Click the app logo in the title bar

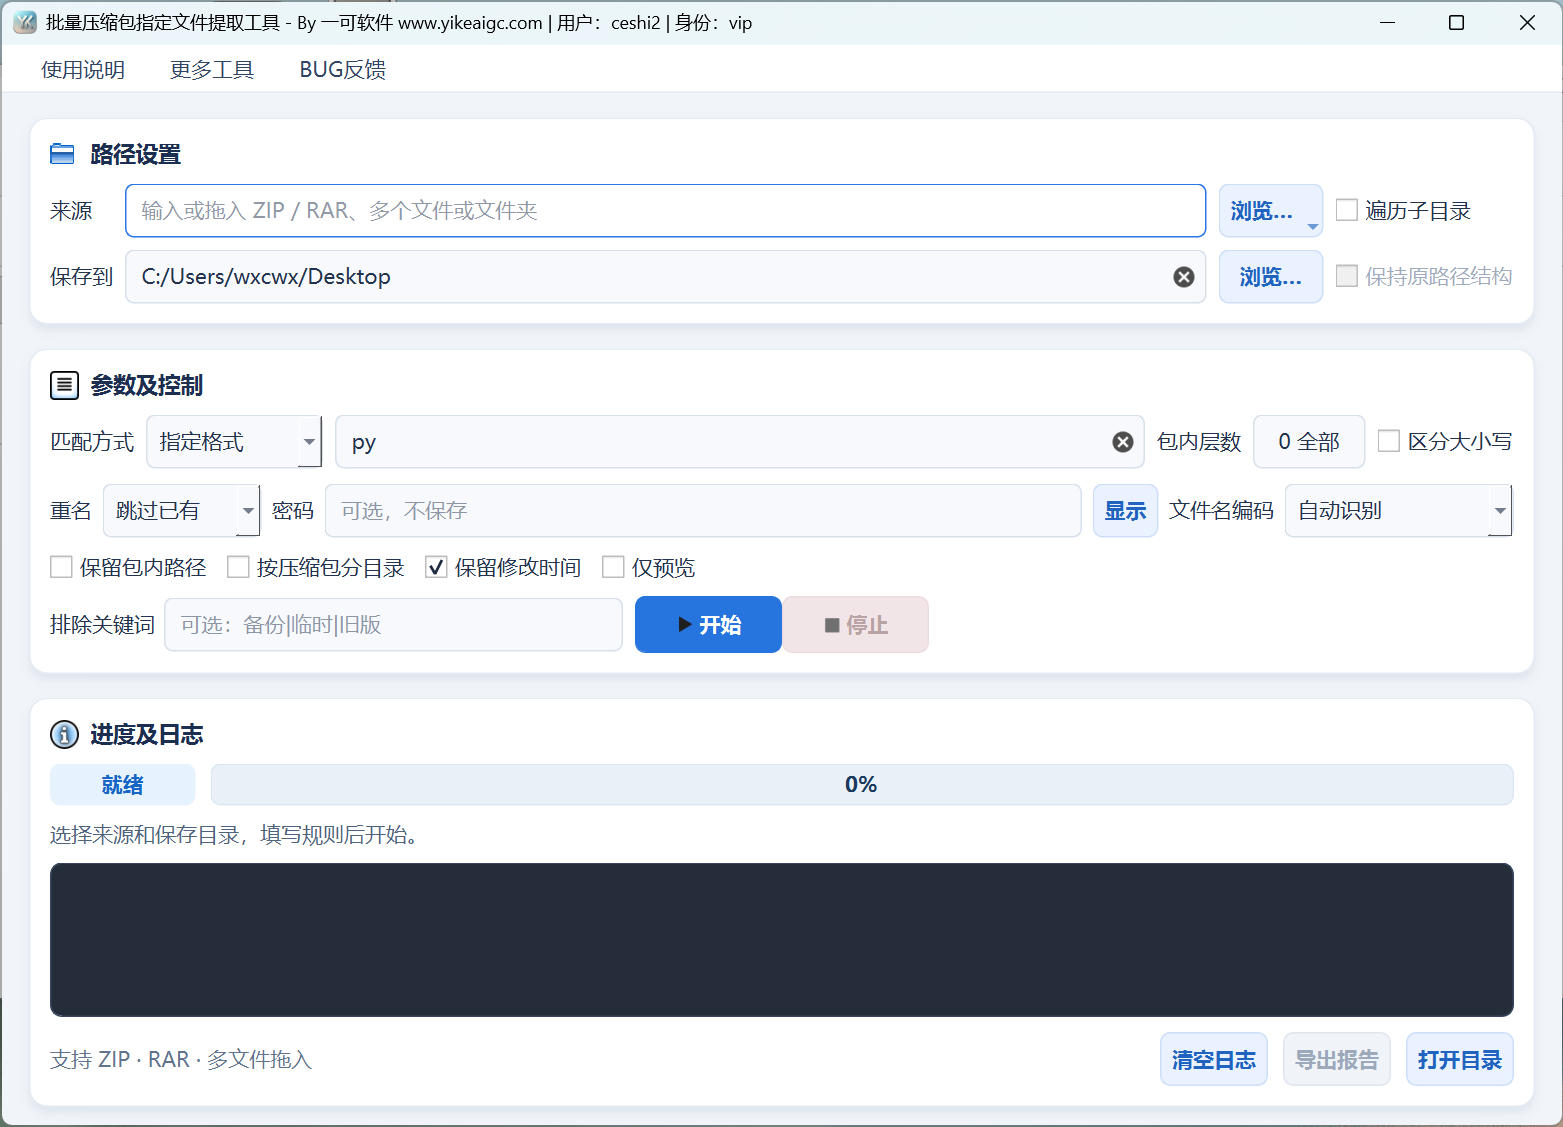click(25, 22)
